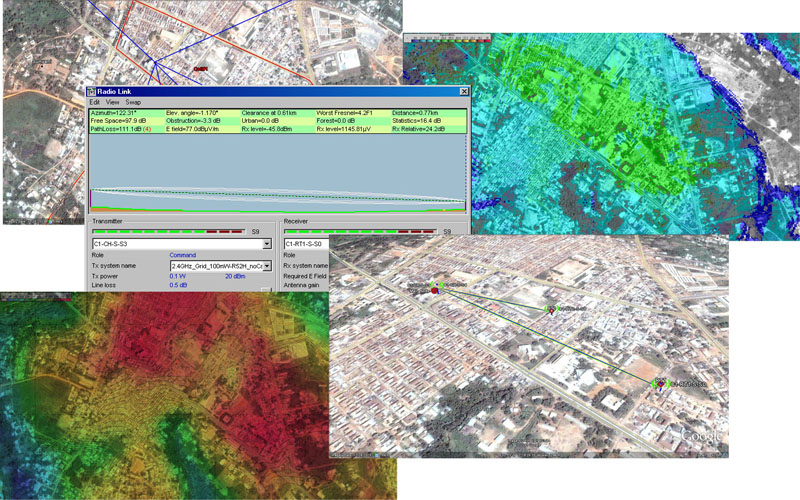Click the 'Free Space=97.9 dB' value
This screenshot has height=500, width=800.
point(116,121)
